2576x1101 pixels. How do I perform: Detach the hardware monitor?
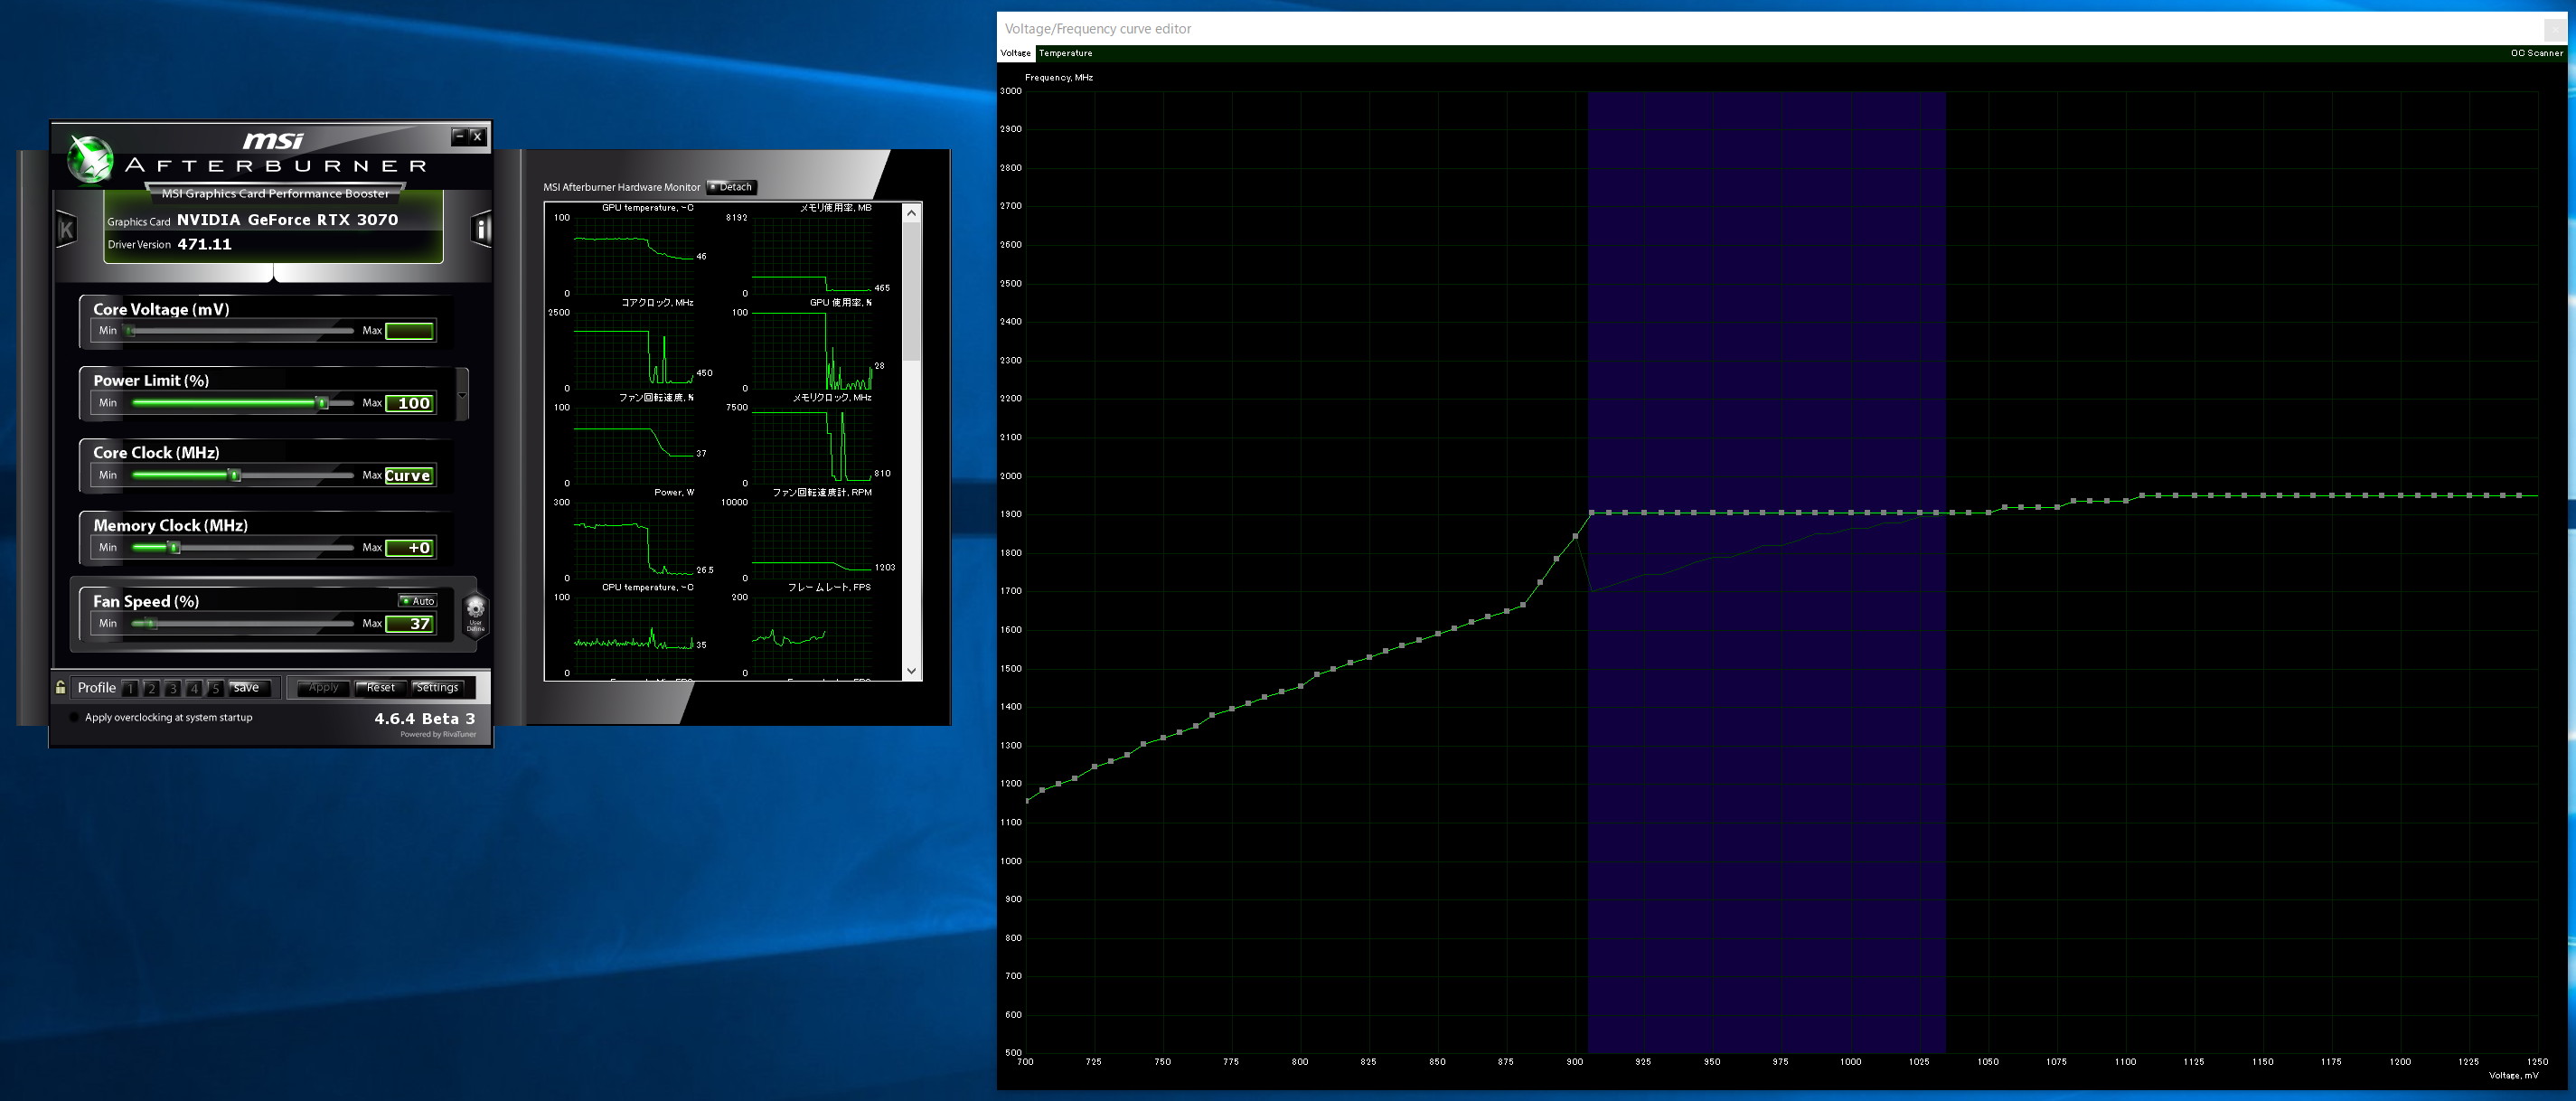pos(731,187)
